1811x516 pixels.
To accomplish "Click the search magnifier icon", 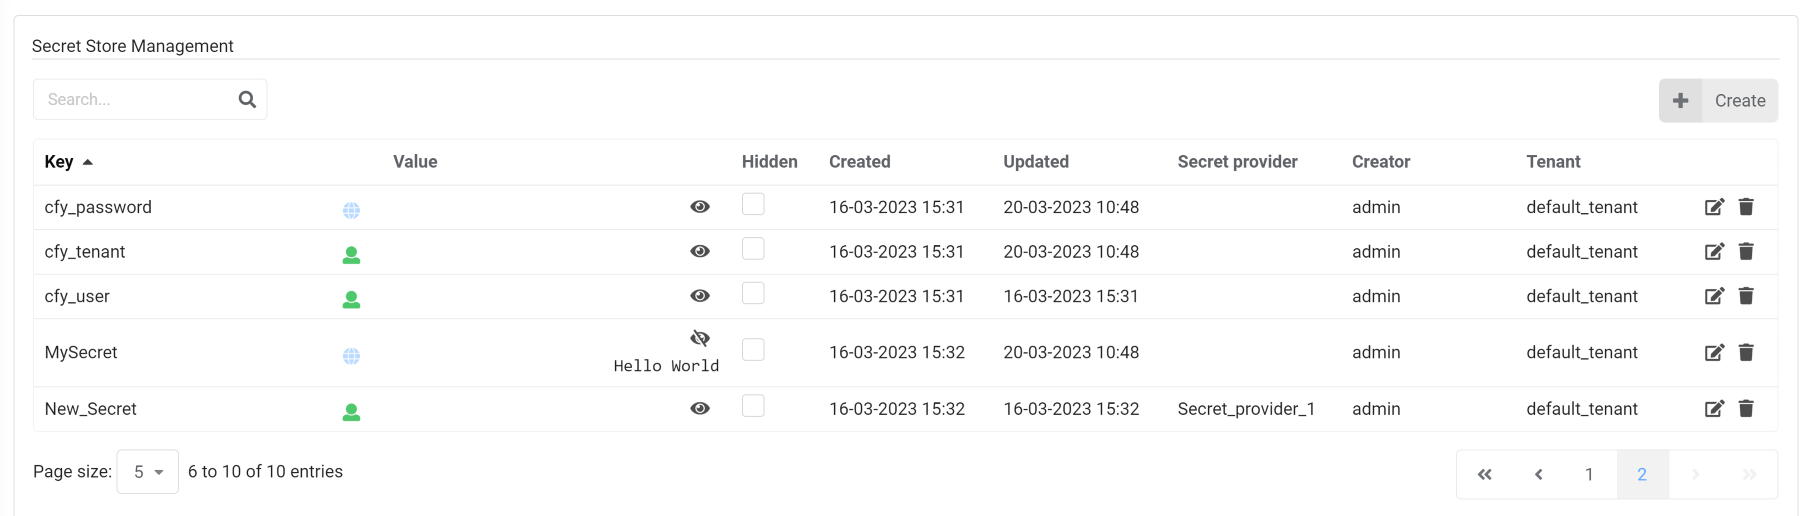I will [247, 99].
